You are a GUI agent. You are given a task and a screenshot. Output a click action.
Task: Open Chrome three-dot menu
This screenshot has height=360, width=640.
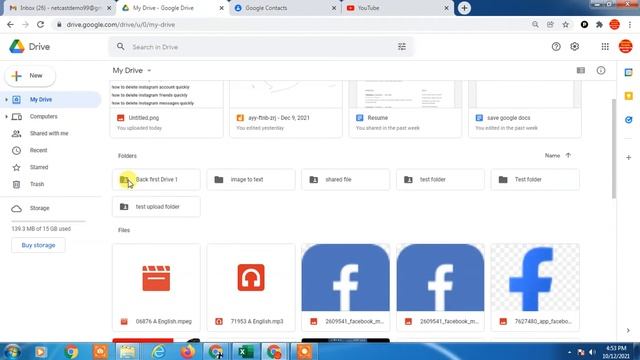(630, 24)
